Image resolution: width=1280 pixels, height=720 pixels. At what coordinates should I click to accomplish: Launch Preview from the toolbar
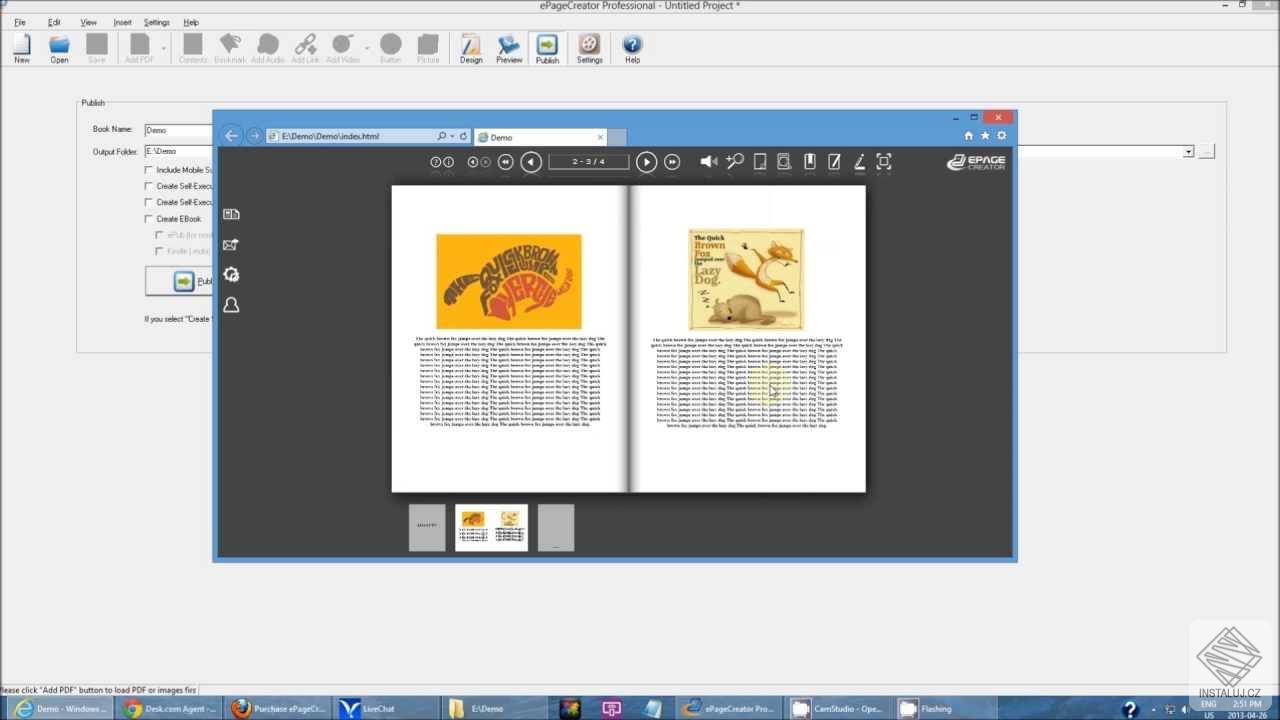[509, 48]
